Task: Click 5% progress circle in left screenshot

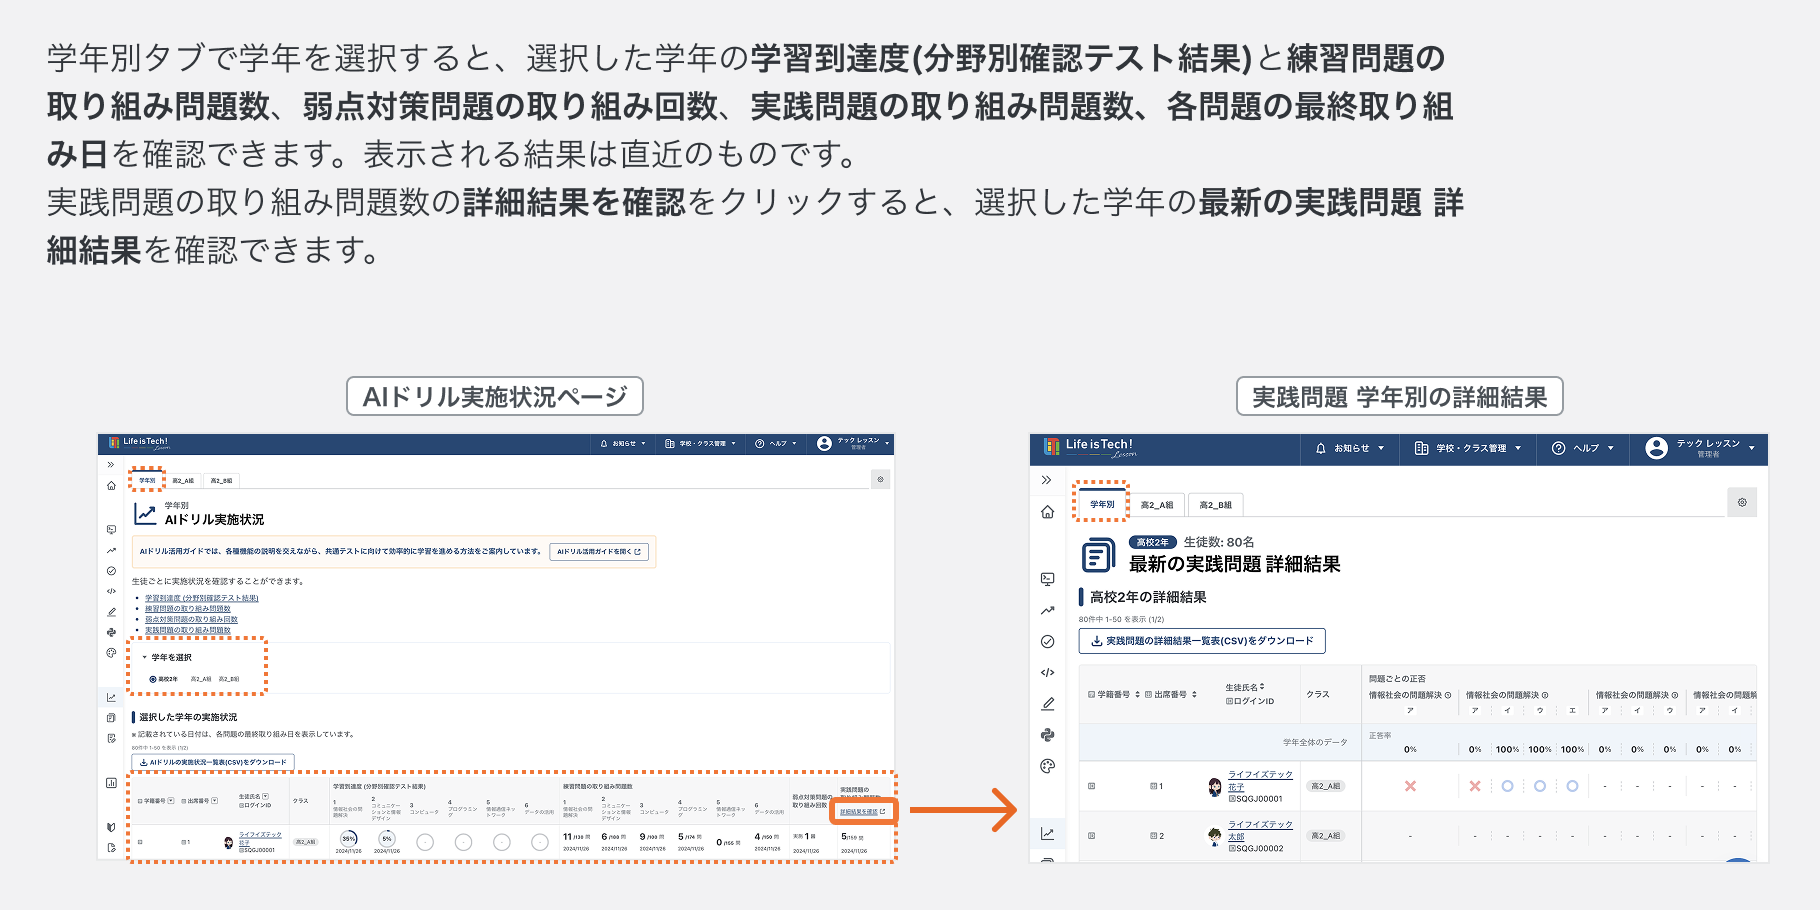Action: point(387,839)
